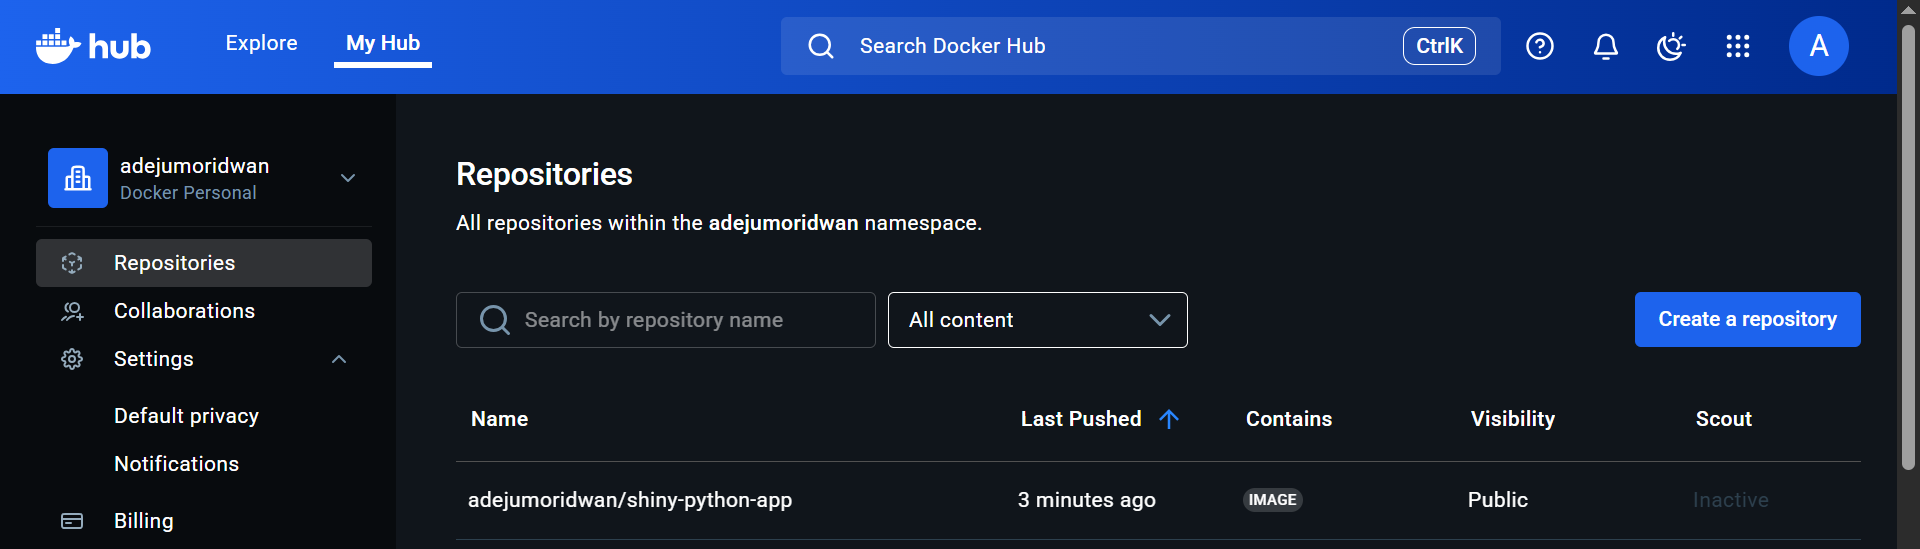
Task: Click the page vertical scrollbar
Action: pos(1908,248)
